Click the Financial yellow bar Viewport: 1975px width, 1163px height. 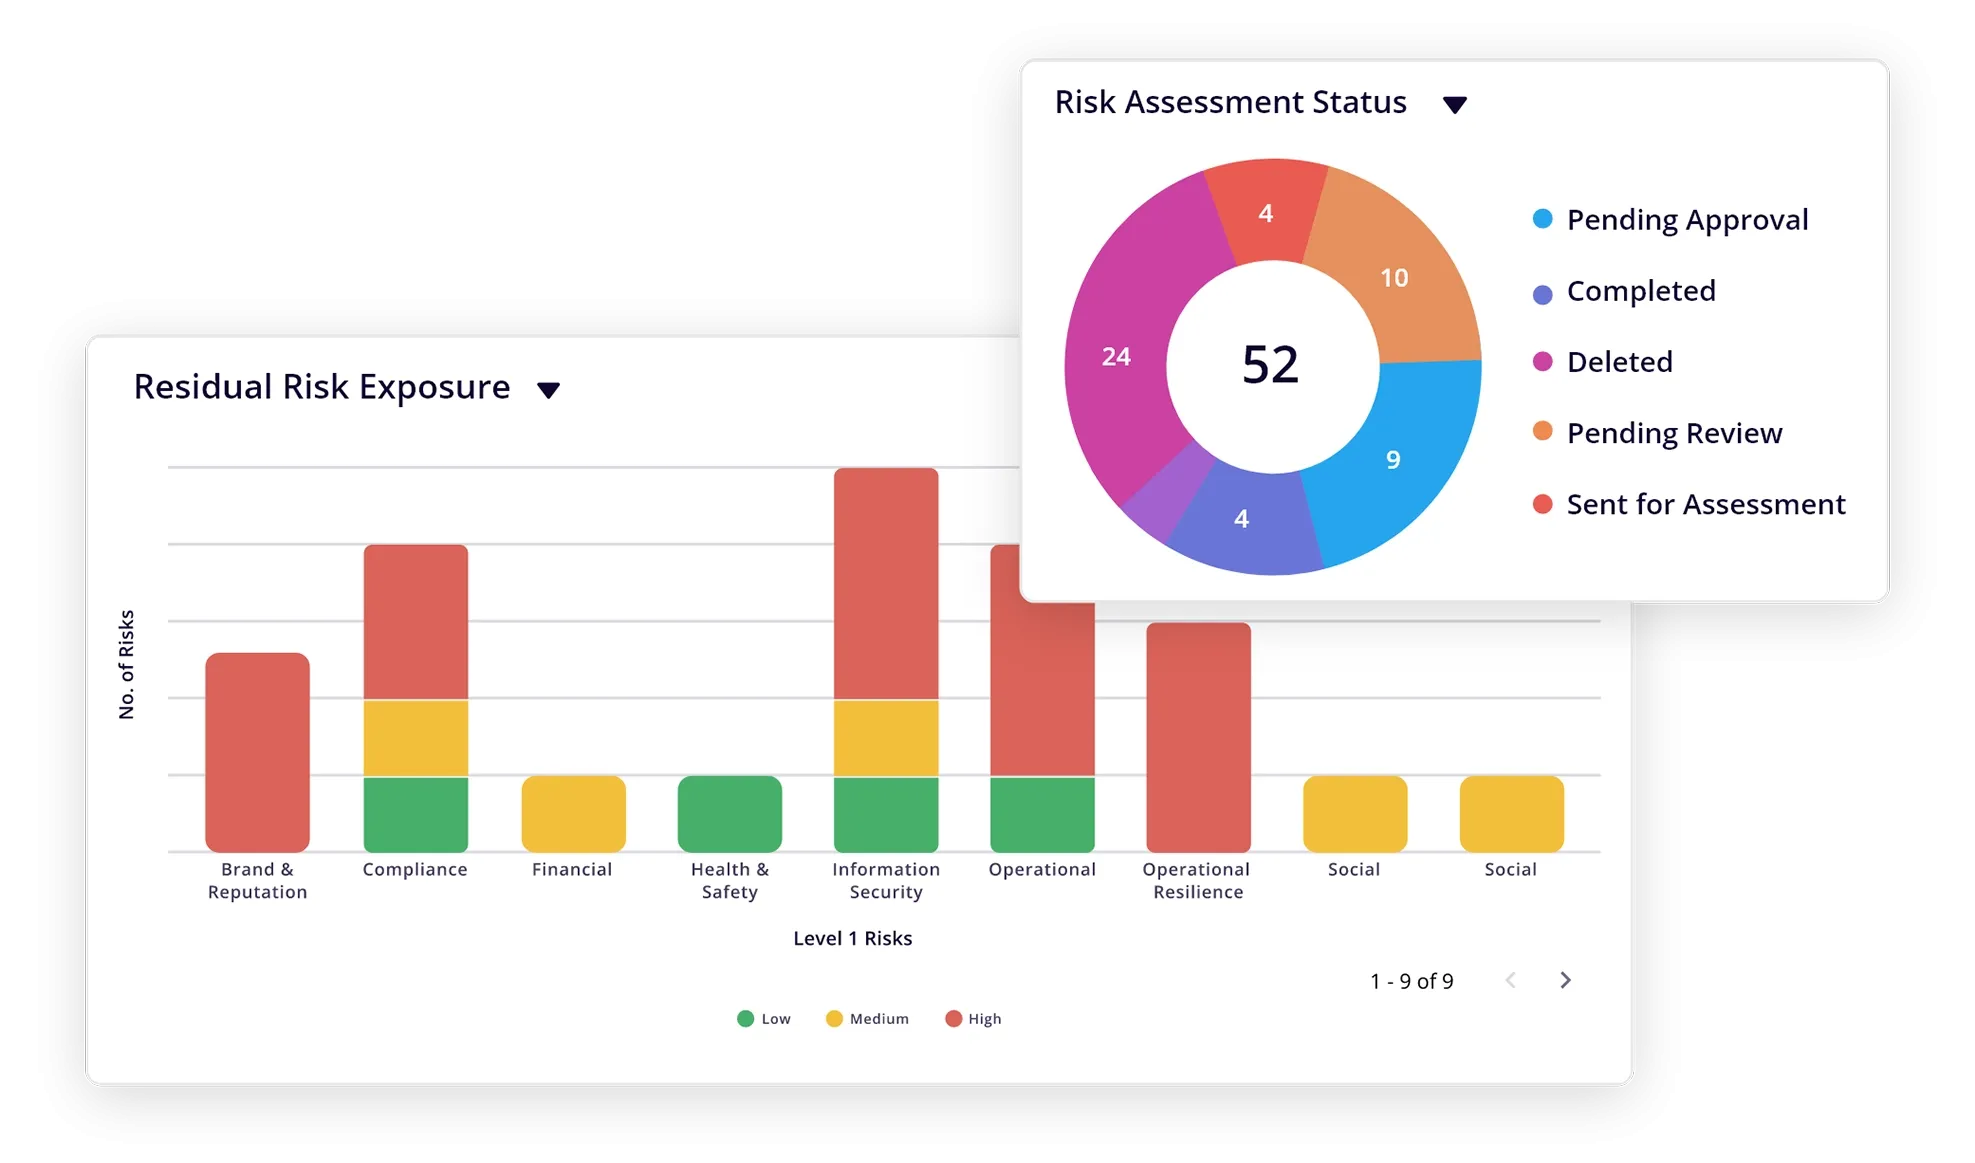(573, 814)
